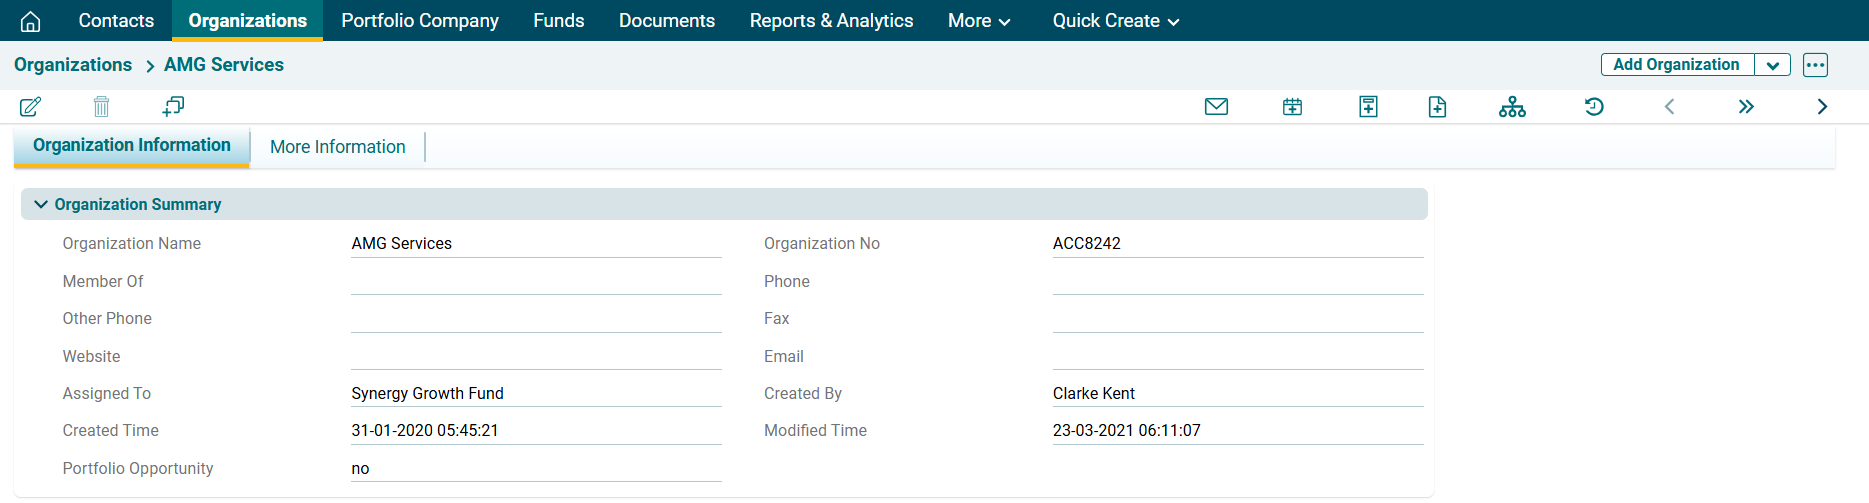Open the Portfolio Company menu

click(x=420, y=21)
